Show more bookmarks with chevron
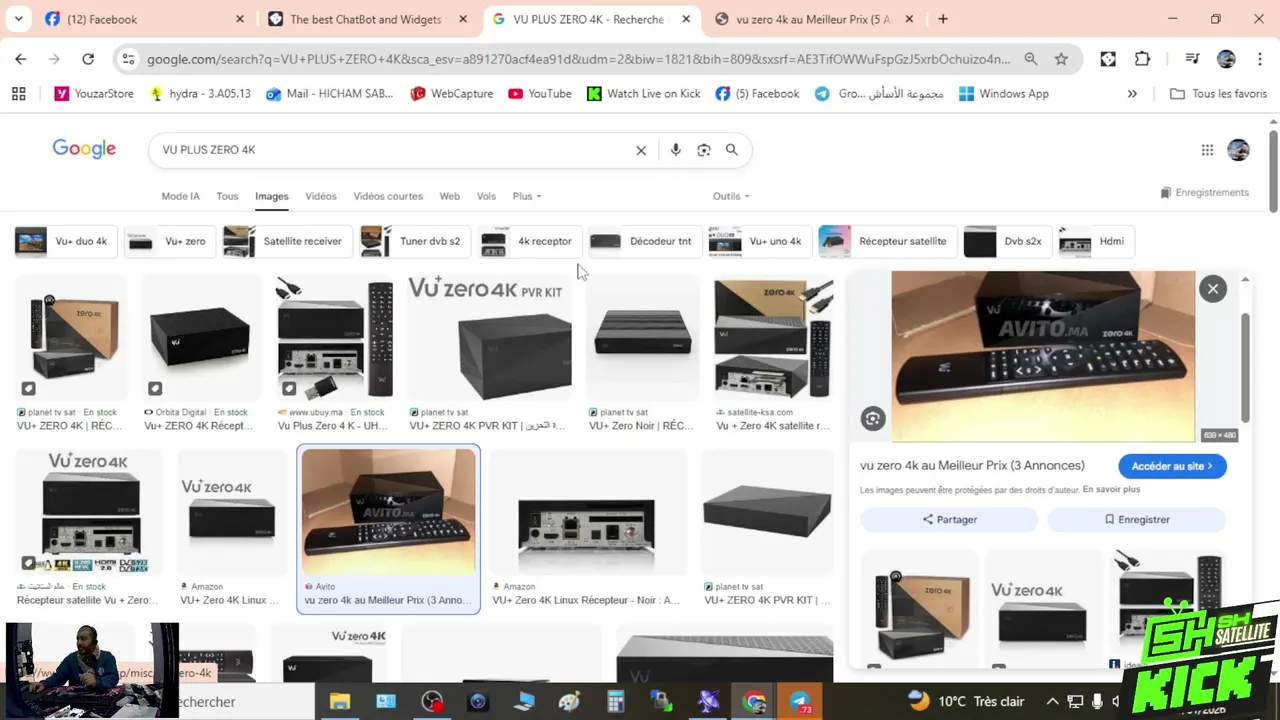The image size is (1280, 720). [x=1132, y=93]
